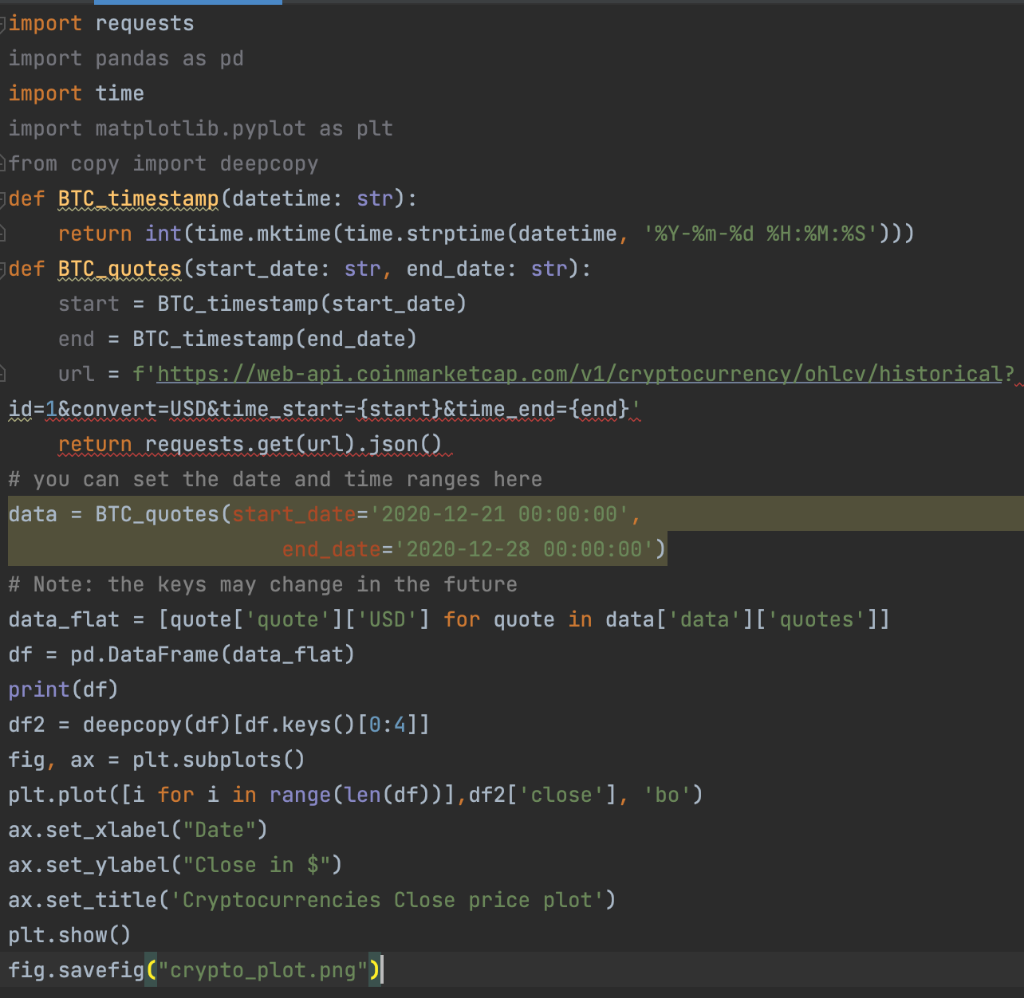Image resolution: width=1024 pixels, height=998 pixels.
Task: Click comment 'you can set the date and time ranges here'
Action: click(275, 479)
